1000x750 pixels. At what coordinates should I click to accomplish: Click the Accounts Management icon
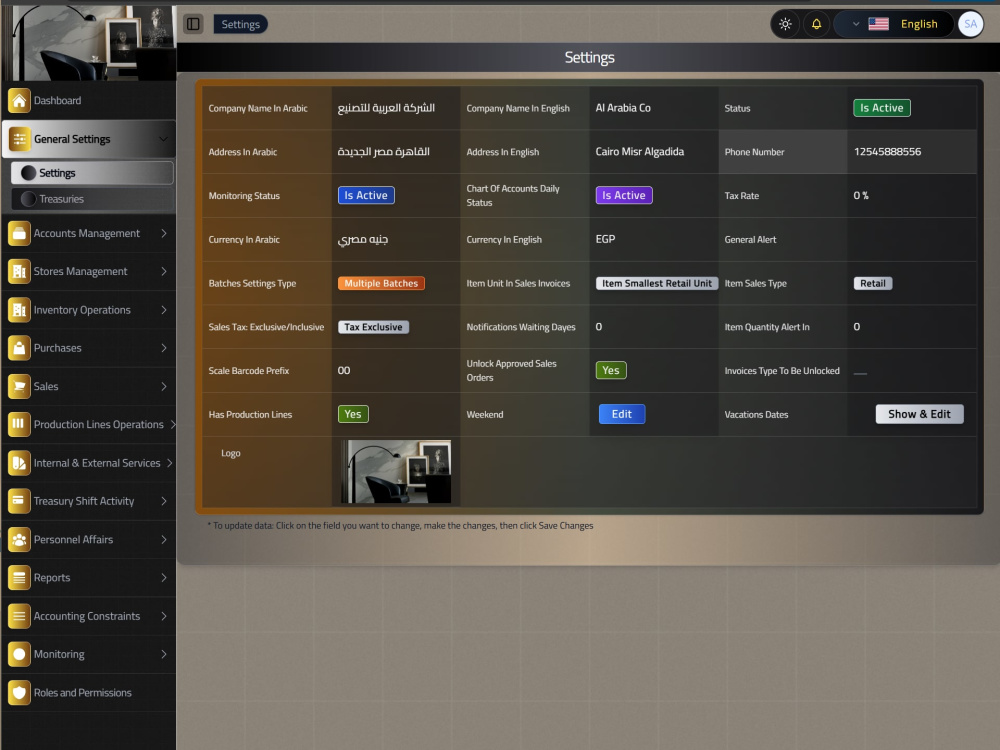point(19,233)
